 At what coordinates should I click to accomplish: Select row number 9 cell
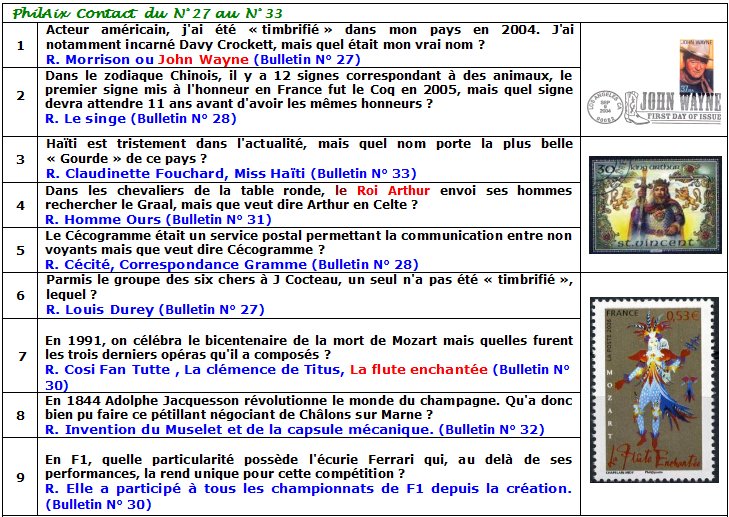click(x=20, y=477)
